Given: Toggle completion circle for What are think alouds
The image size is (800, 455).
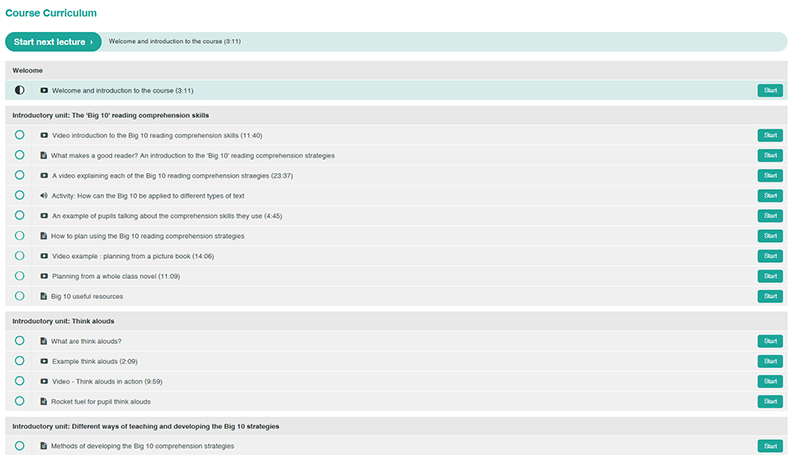Looking at the screenshot, I should click(x=19, y=340).
